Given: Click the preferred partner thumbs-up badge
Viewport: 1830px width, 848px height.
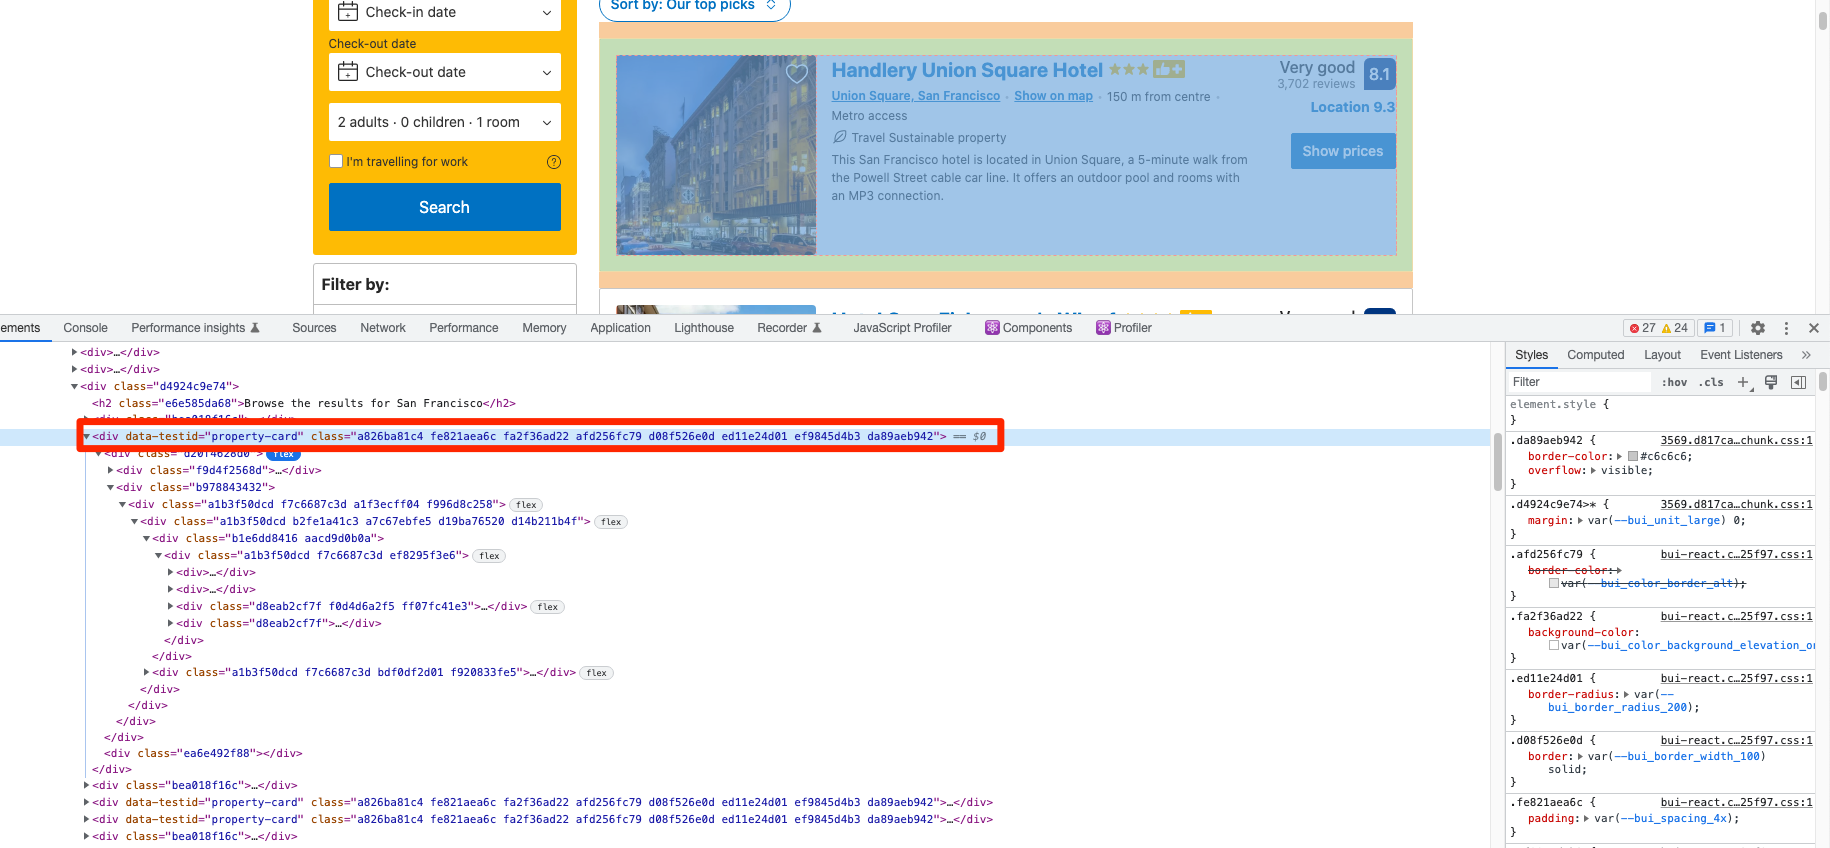Looking at the screenshot, I should click(1168, 69).
